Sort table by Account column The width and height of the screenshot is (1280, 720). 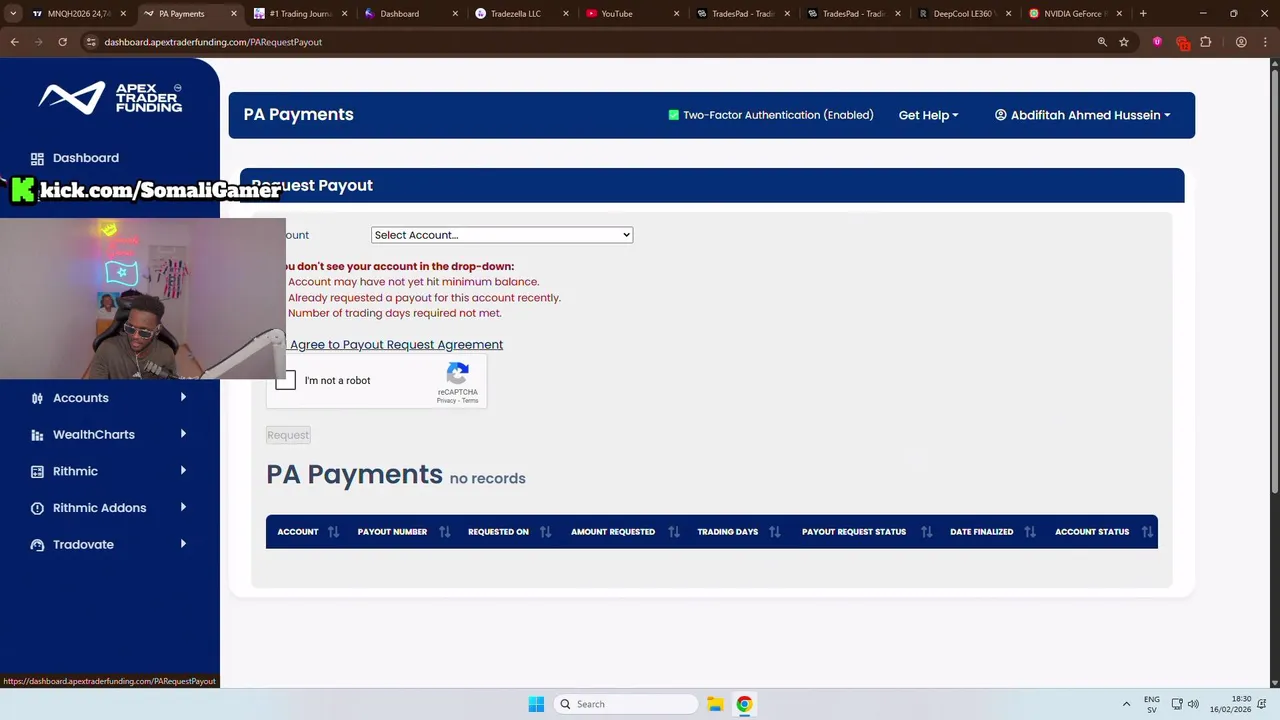309,532
